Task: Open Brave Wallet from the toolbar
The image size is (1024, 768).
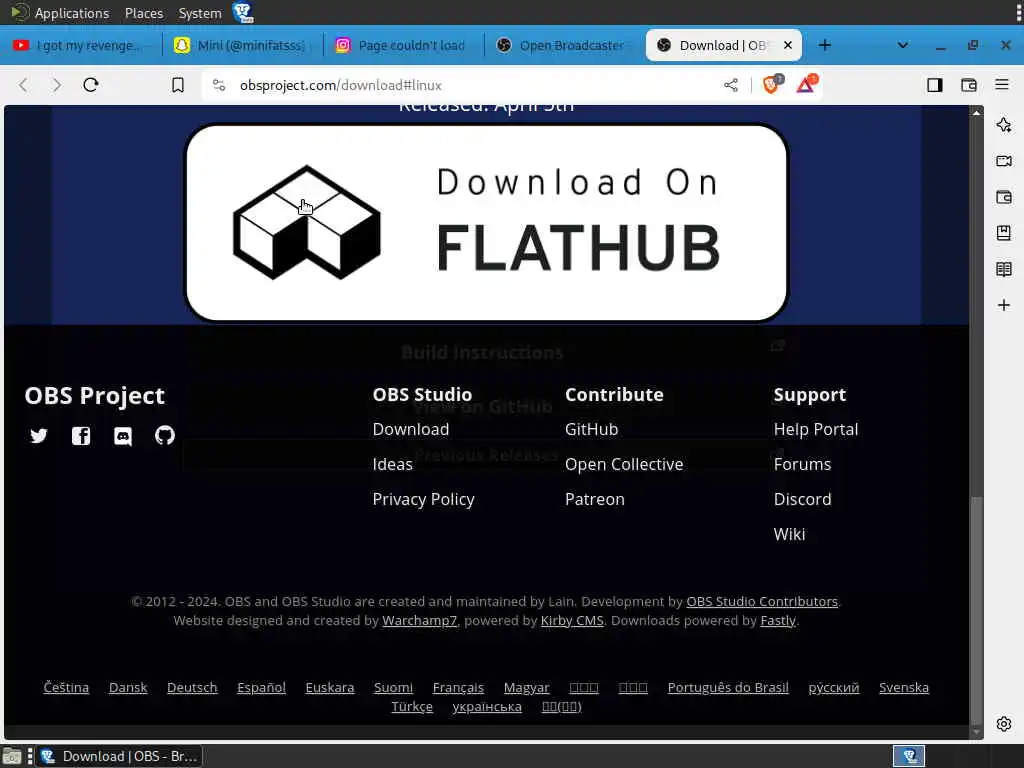Action: point(968,85)
